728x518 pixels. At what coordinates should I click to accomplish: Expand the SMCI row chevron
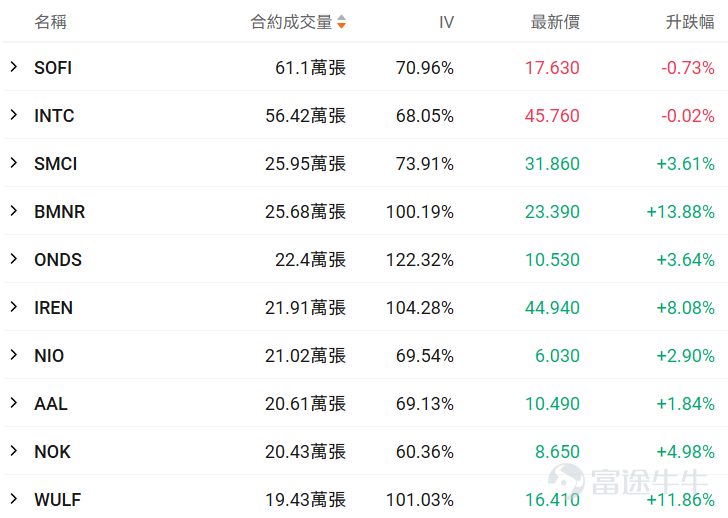pos(14,163)
